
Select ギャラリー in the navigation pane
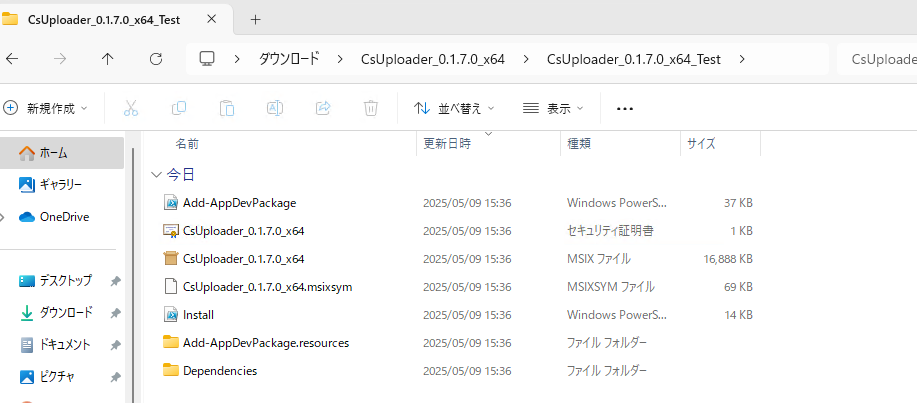(x=62, y=185)
